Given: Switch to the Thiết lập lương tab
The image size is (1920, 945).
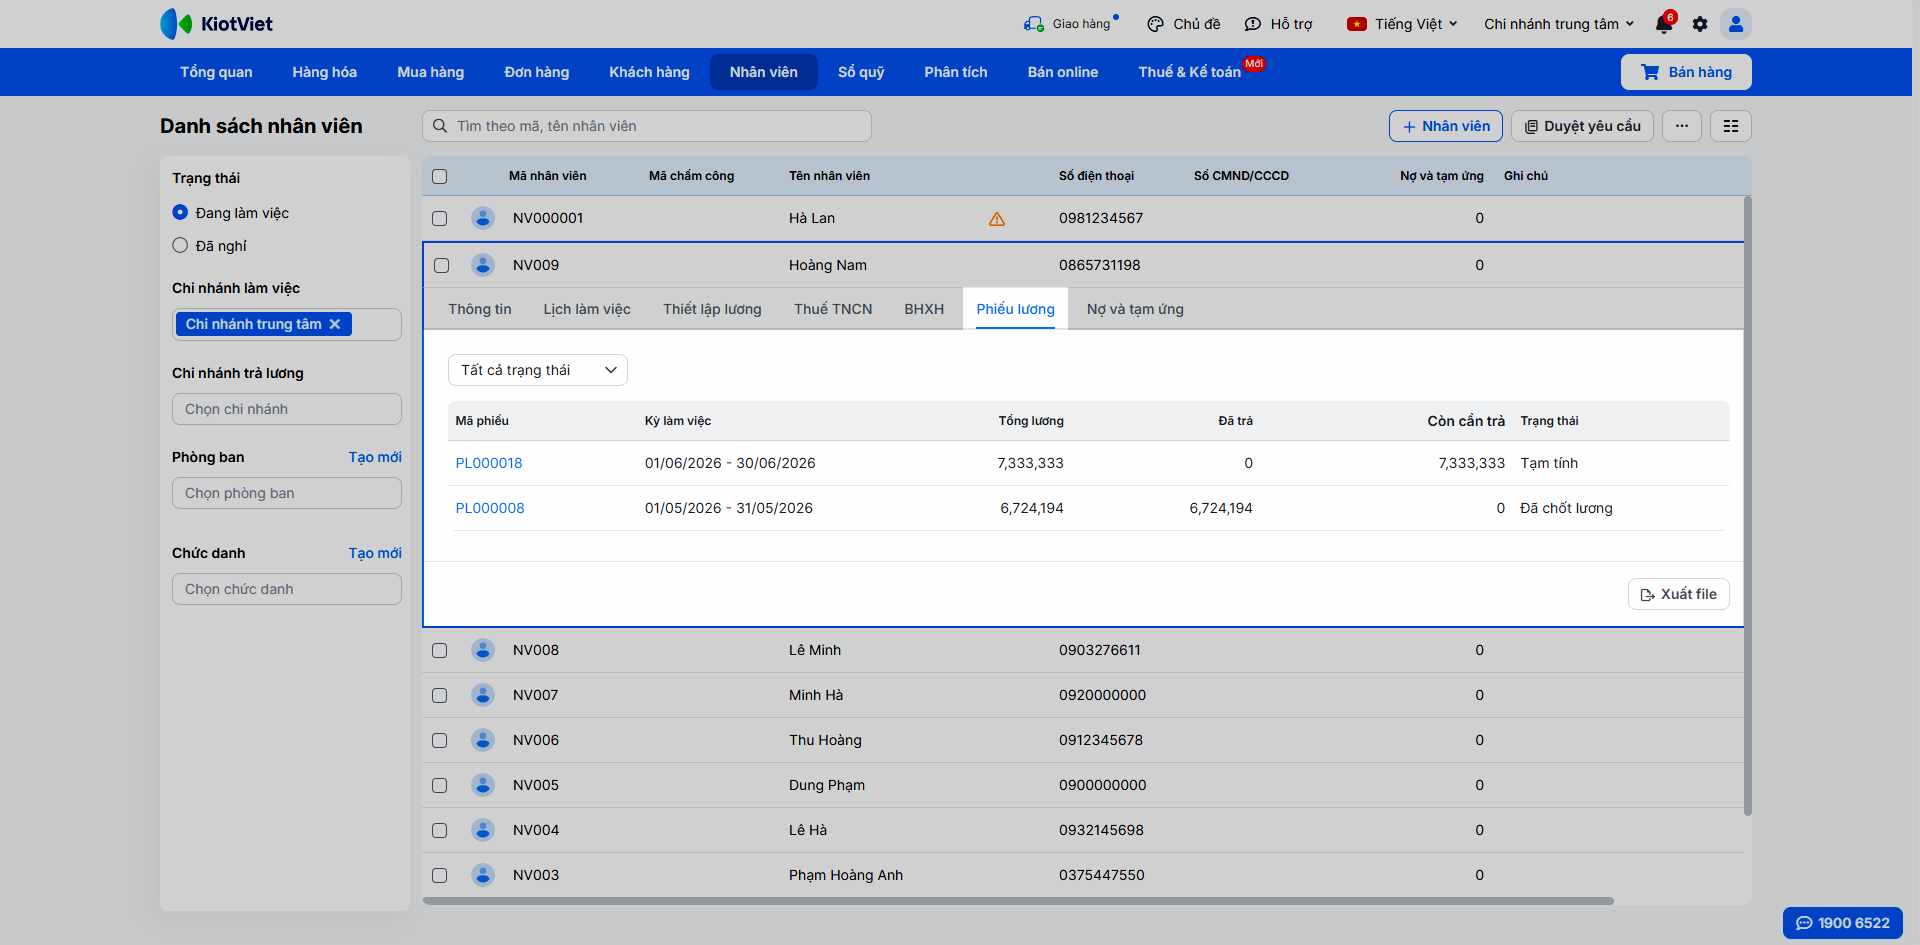Looking at the screenshot, I should pos(712,309).
